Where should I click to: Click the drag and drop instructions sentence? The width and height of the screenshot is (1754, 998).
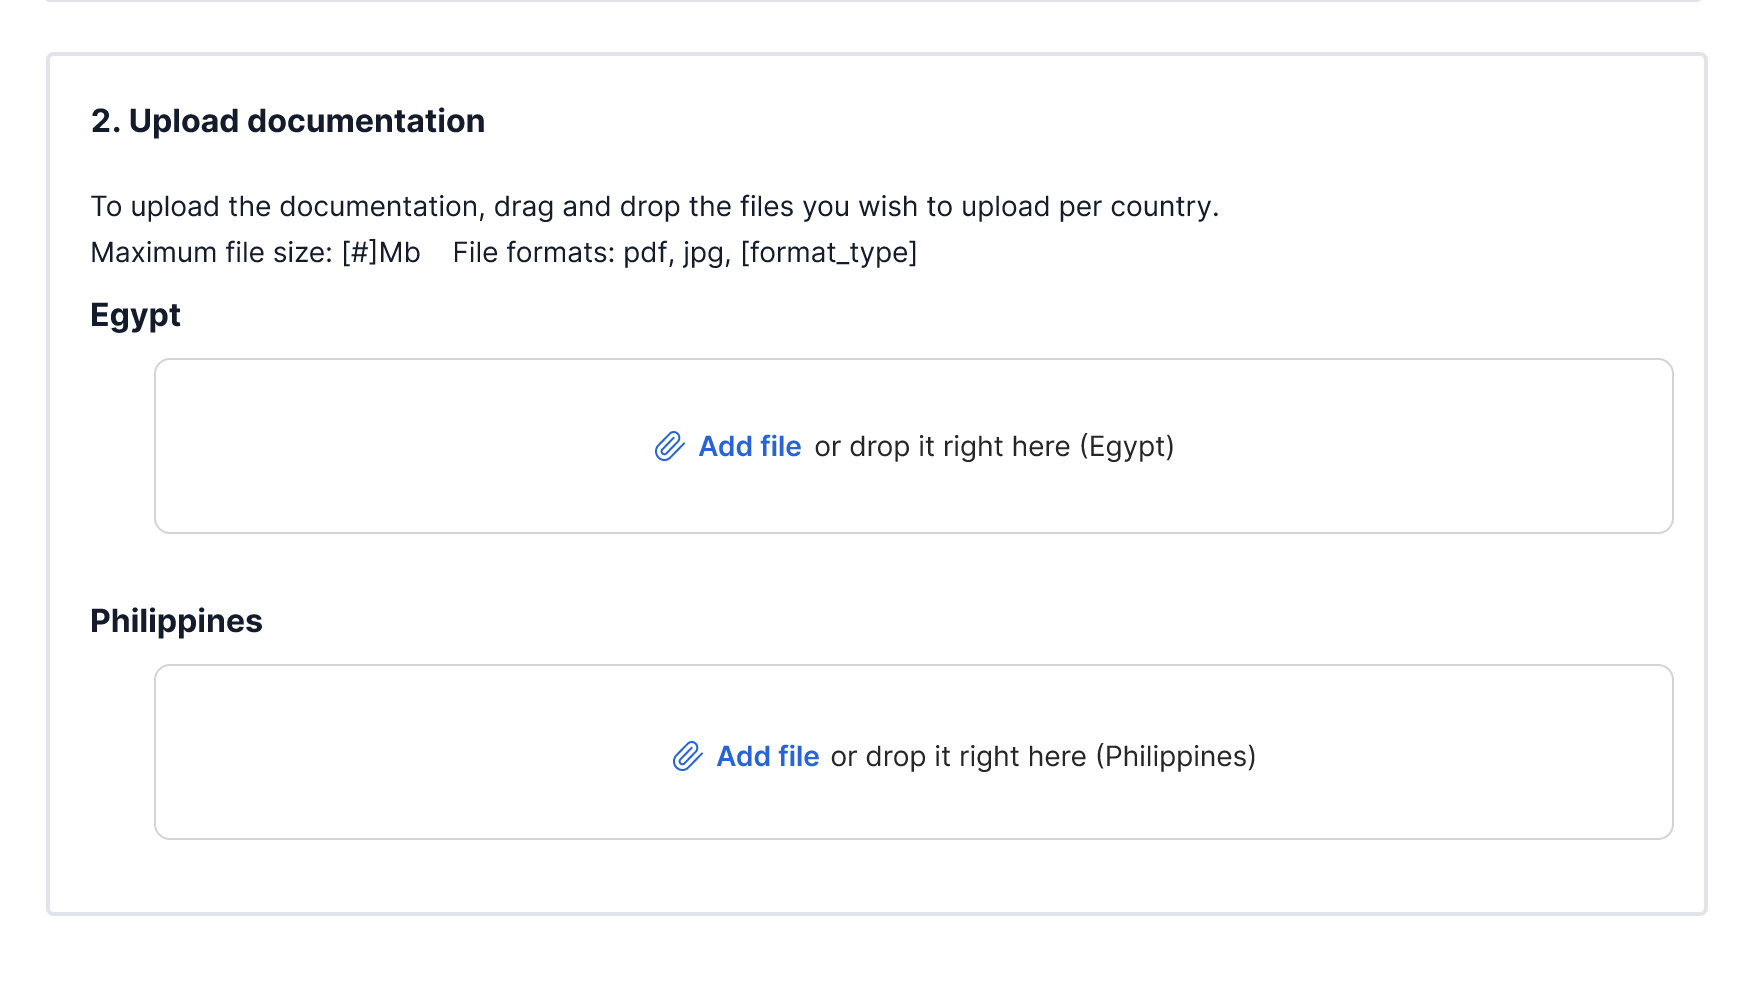point(655,206)
